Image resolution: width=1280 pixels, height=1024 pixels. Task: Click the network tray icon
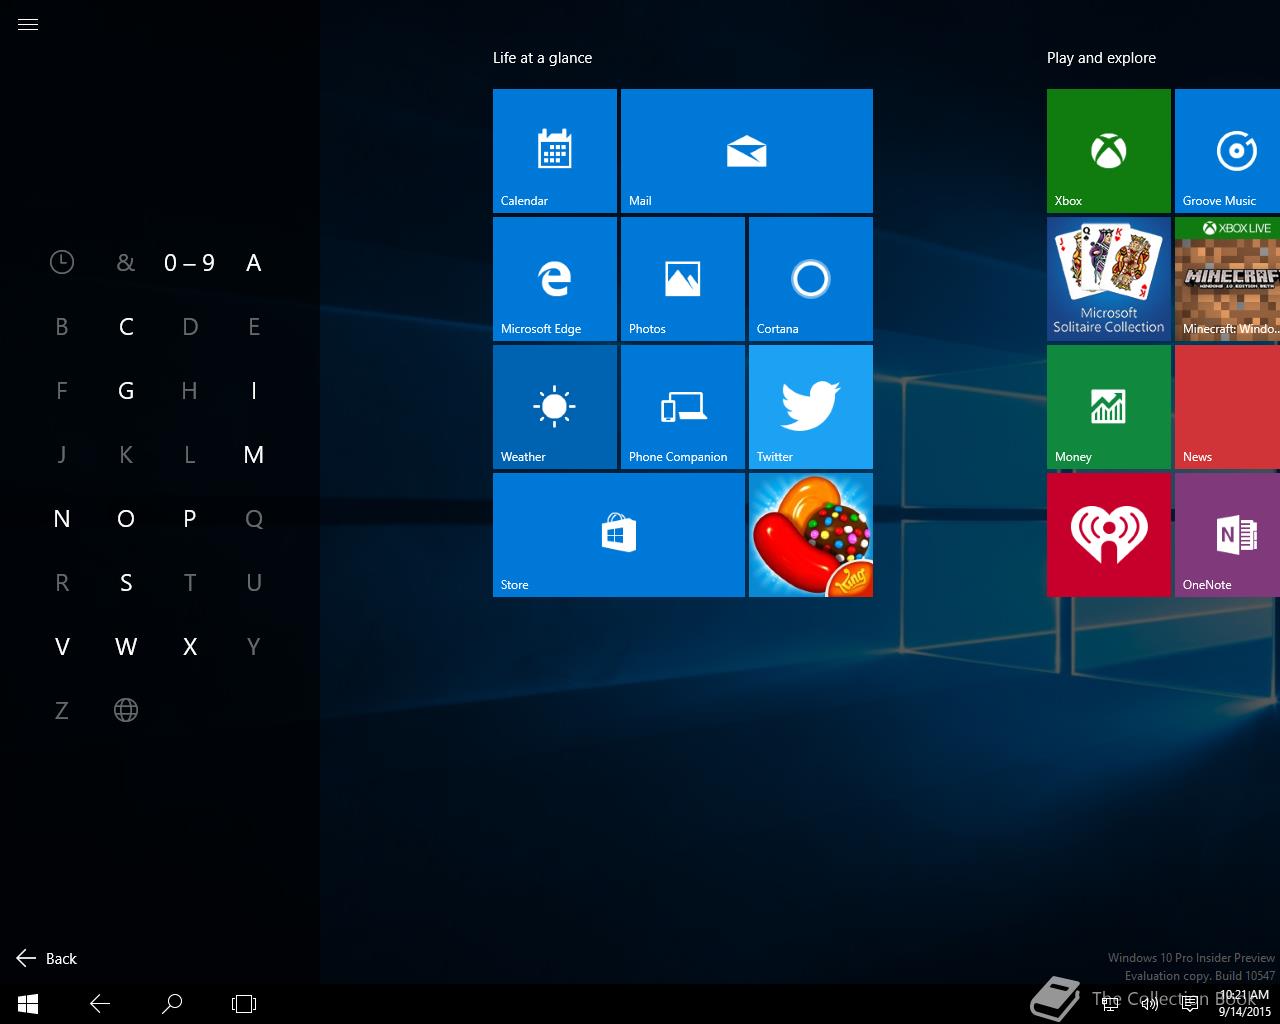coord(1110,1004)
